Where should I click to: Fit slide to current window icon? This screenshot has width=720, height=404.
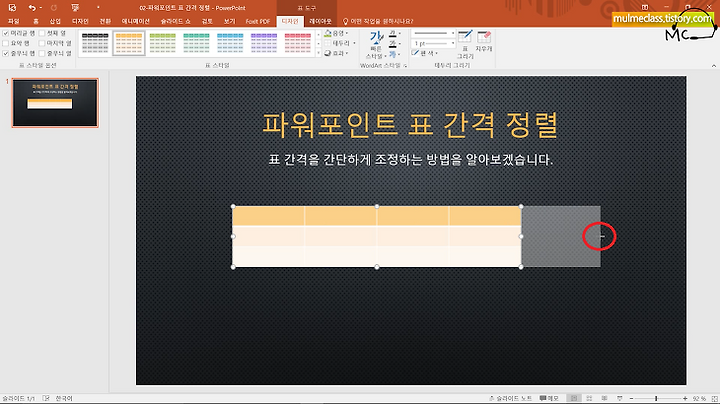tap(714, 398)
